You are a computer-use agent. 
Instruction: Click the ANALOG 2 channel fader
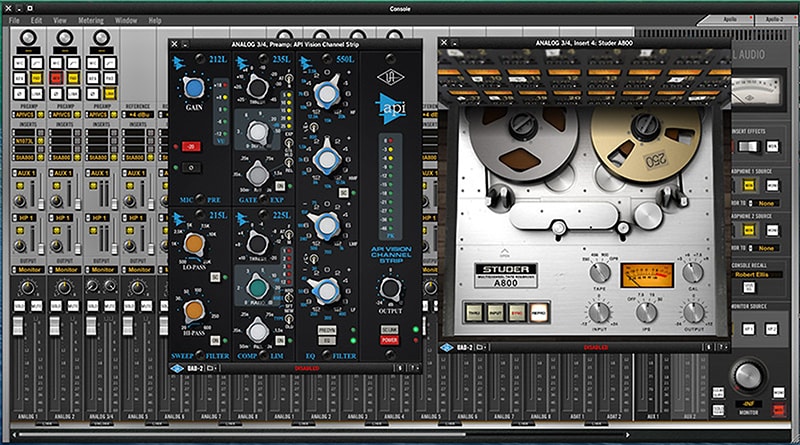pos(55,326)
